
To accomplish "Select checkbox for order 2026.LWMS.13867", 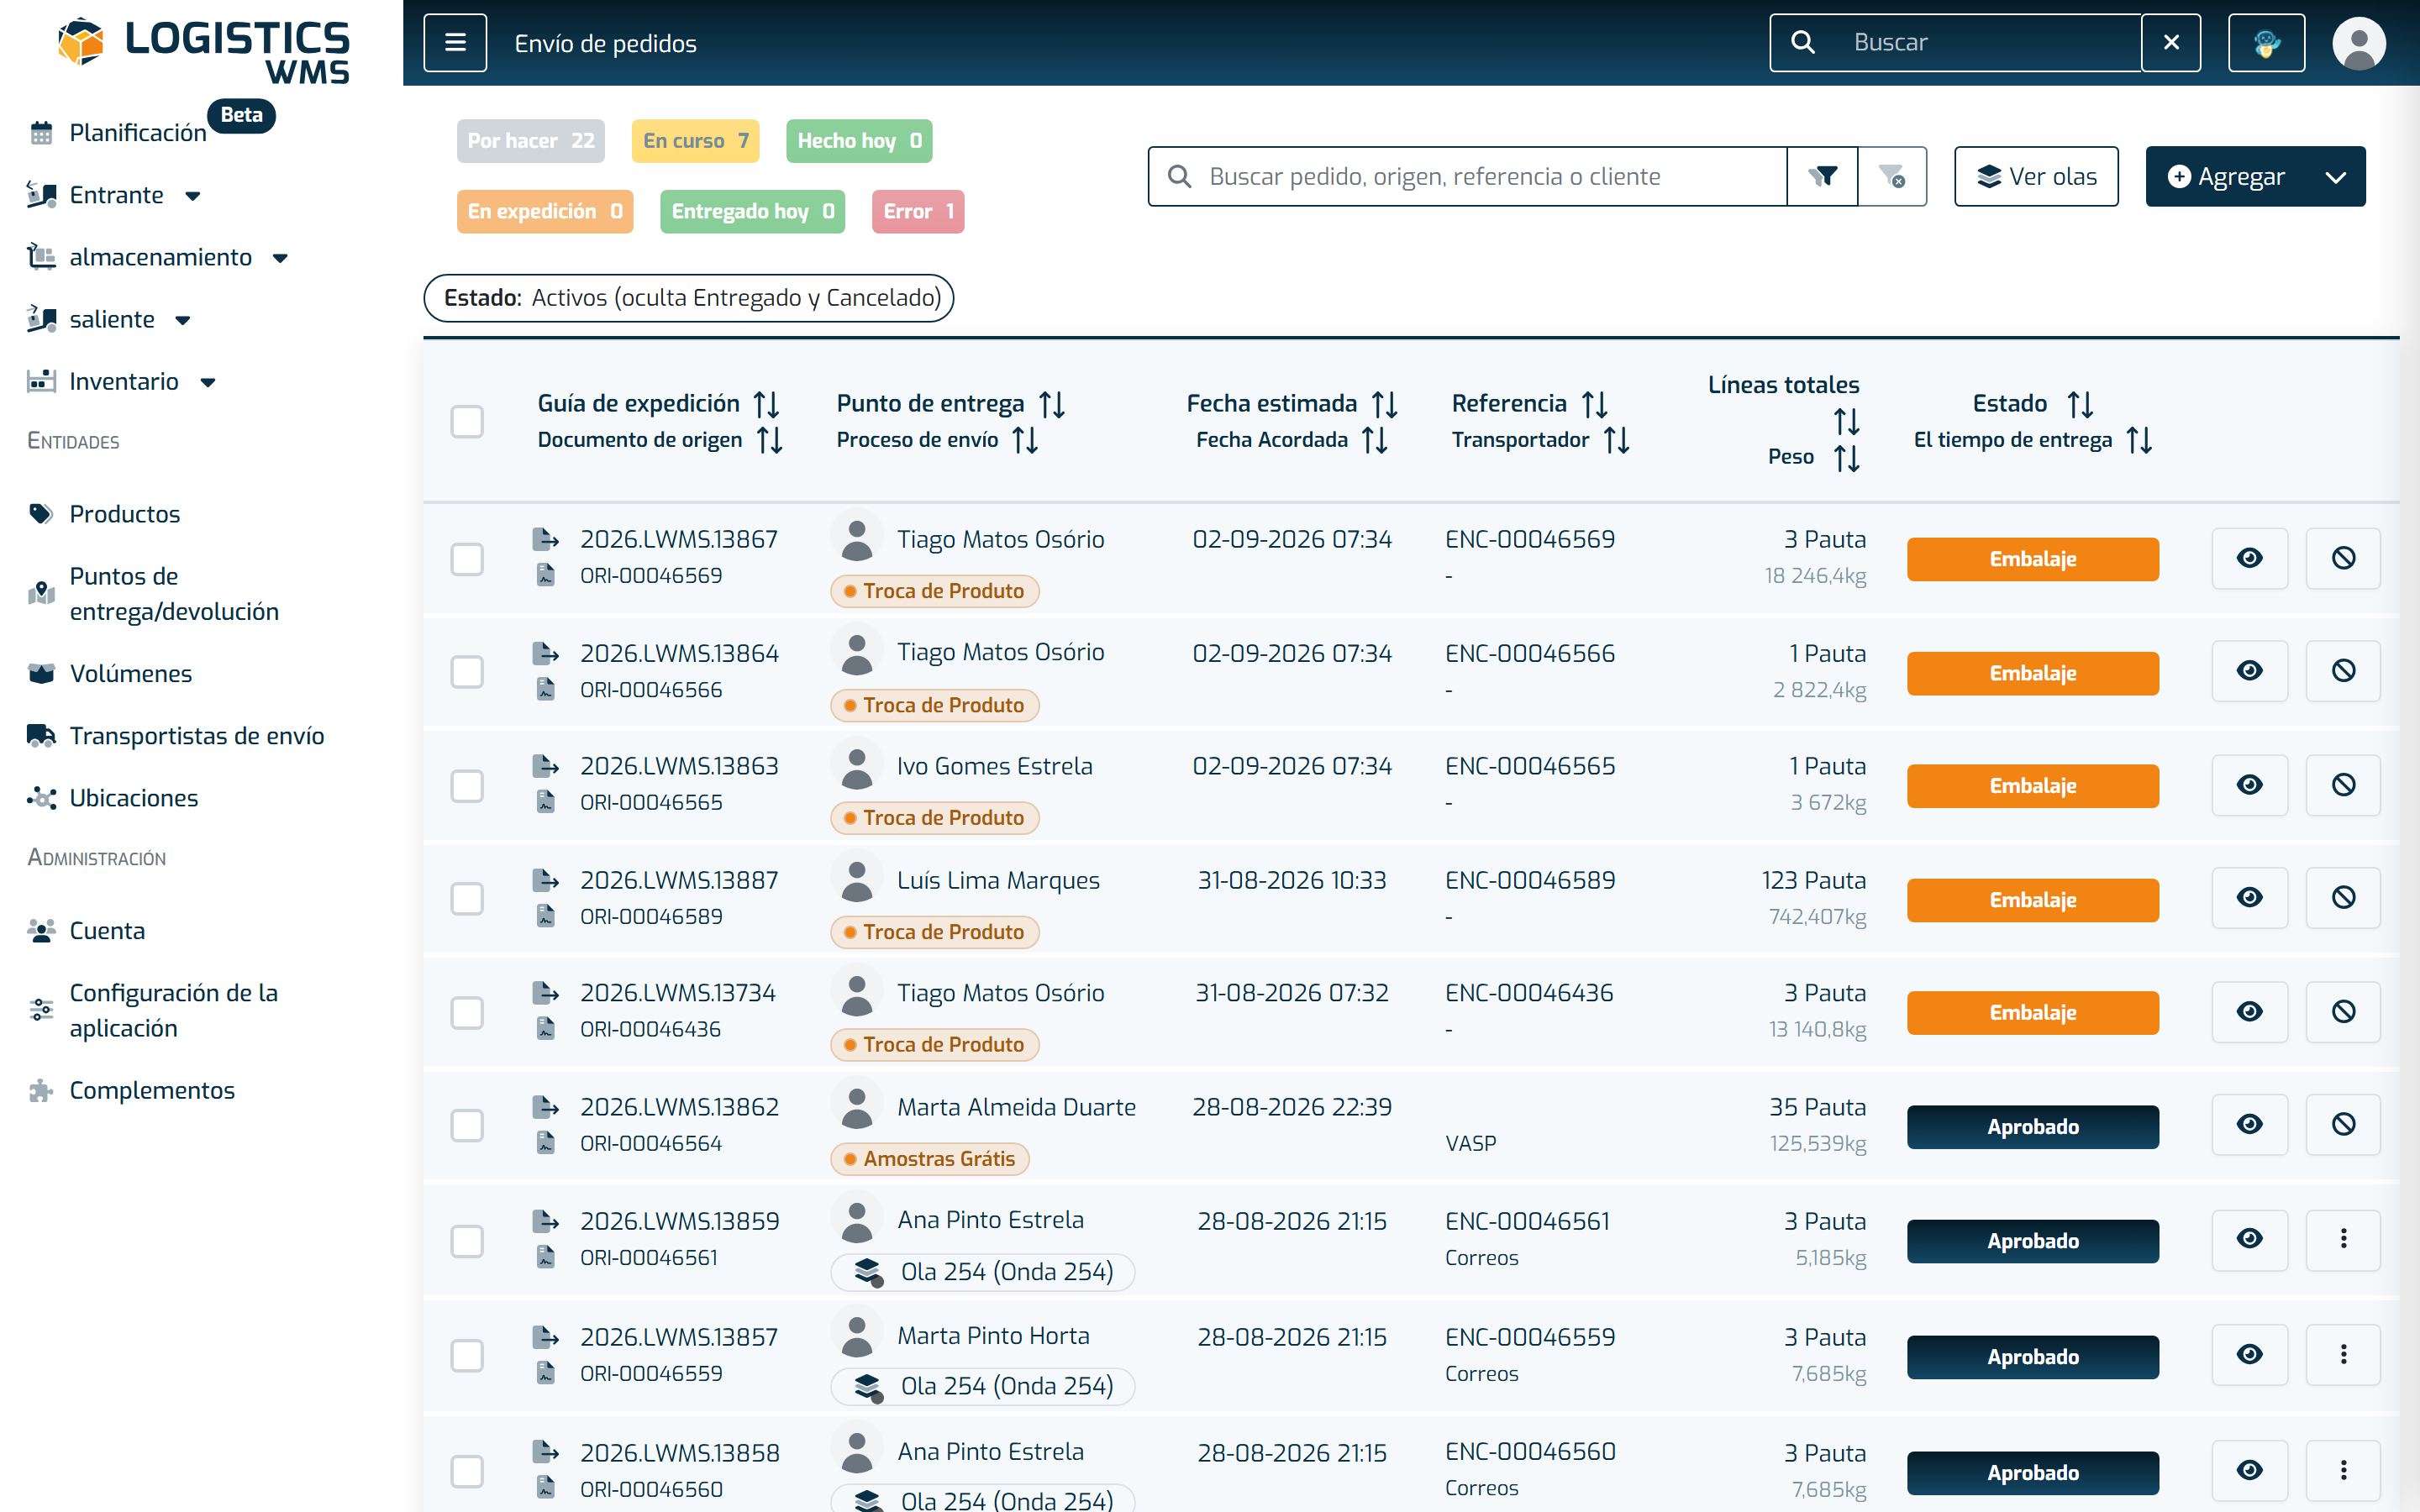I will pos(467,559).
